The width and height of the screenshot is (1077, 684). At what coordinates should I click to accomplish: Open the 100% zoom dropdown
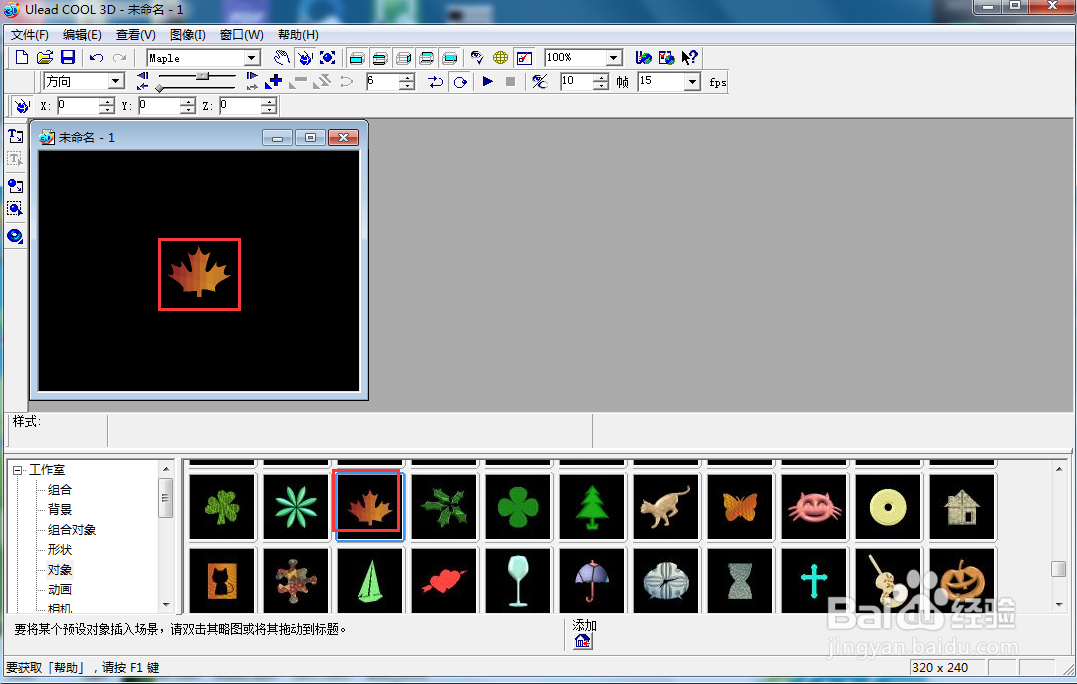614,58
